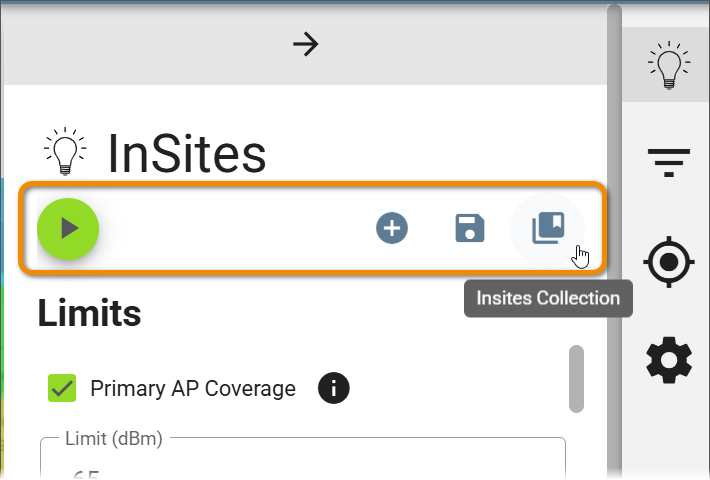Click the lightbulb beside InSites heading
Screen dimensions: 710x480
(x=65, y=151)
